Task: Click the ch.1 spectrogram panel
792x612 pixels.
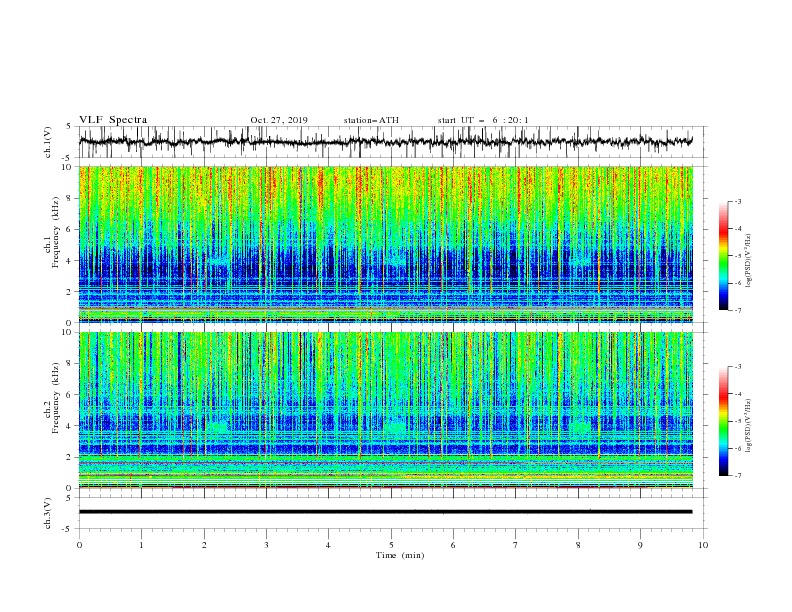Action: 386,244
